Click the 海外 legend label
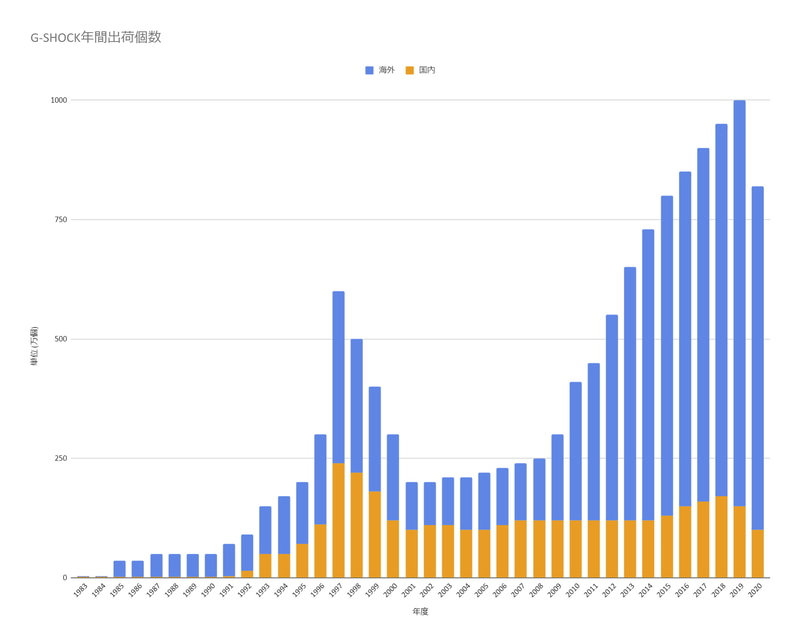 coord(386,70)
